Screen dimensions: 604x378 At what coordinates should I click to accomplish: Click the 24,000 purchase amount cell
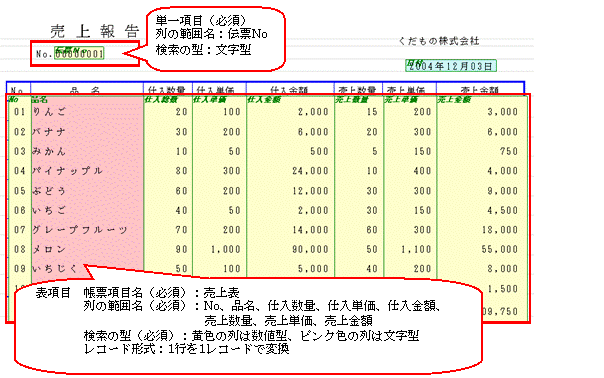(310, 171)
